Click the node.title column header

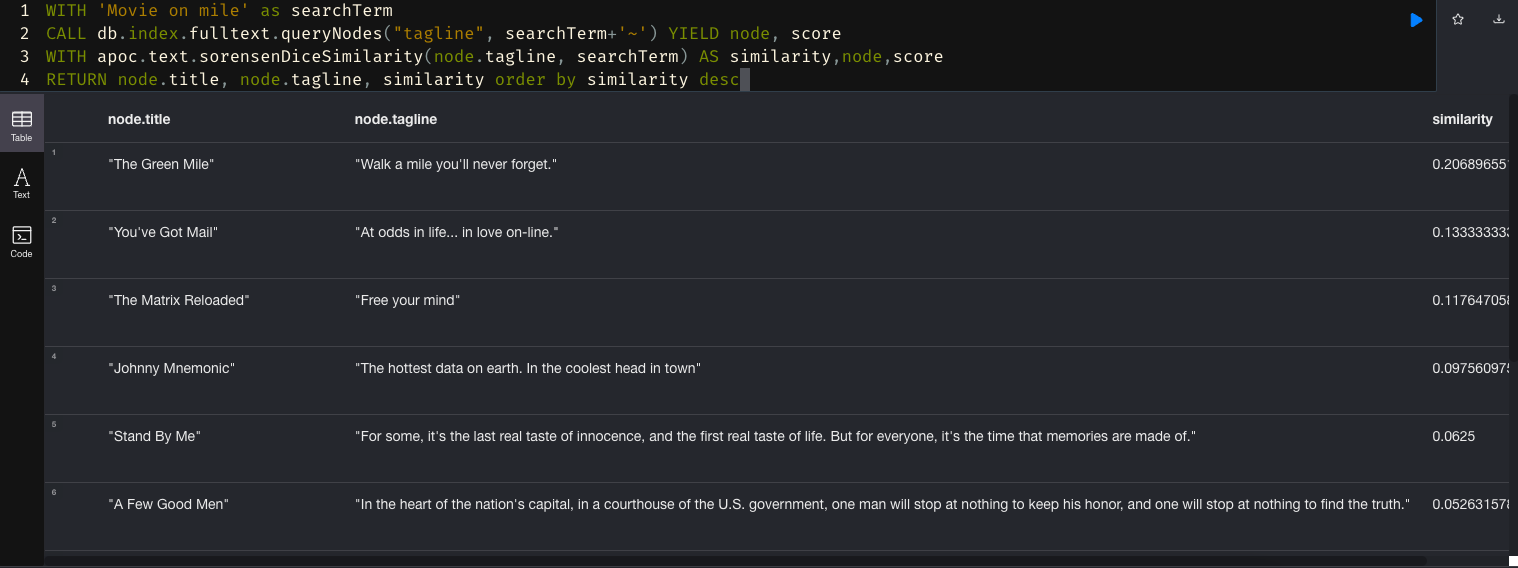coord(139,119)
